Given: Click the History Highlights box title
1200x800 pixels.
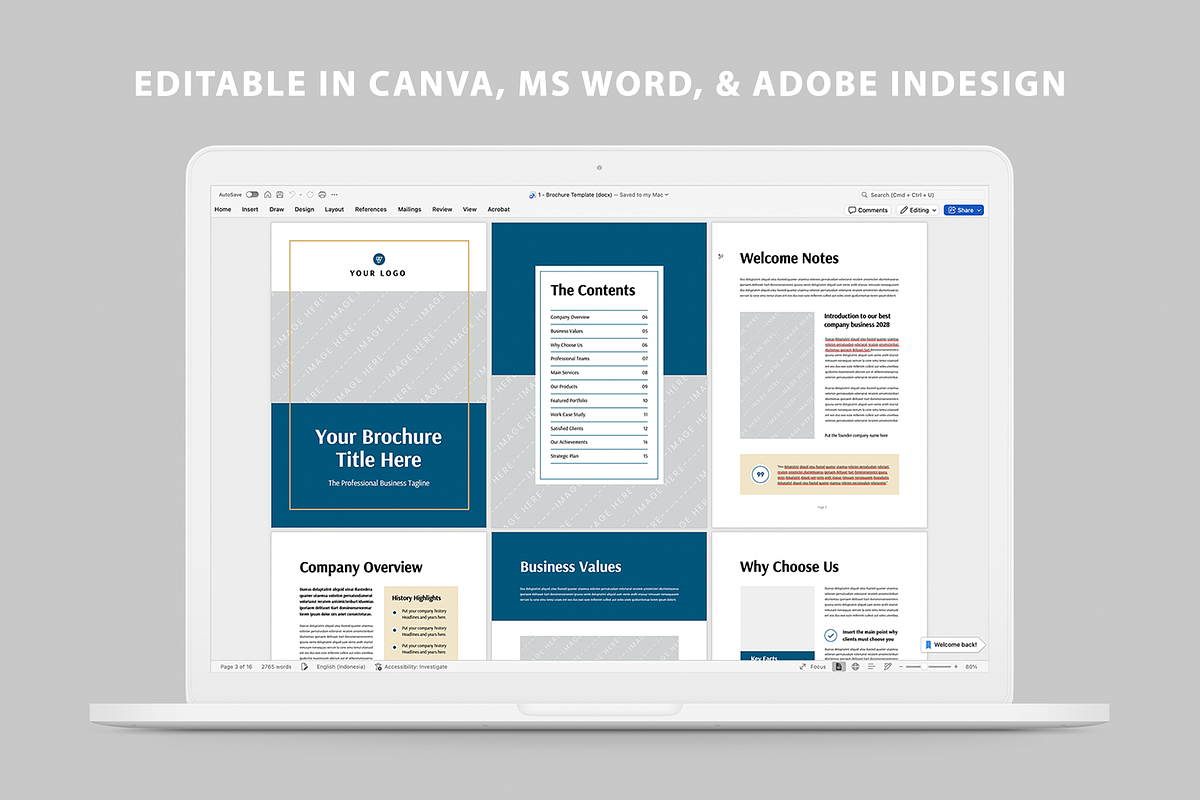Looking at the screenshot, I should point(416,598).
